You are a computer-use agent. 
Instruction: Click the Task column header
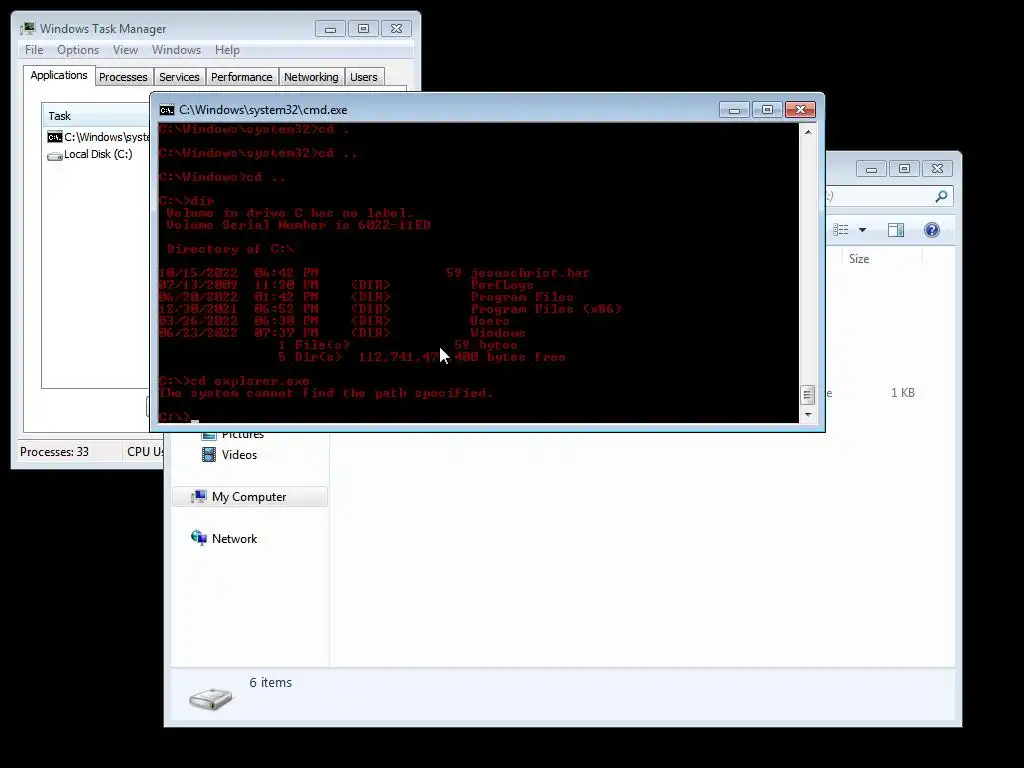[x=97, y=116]
